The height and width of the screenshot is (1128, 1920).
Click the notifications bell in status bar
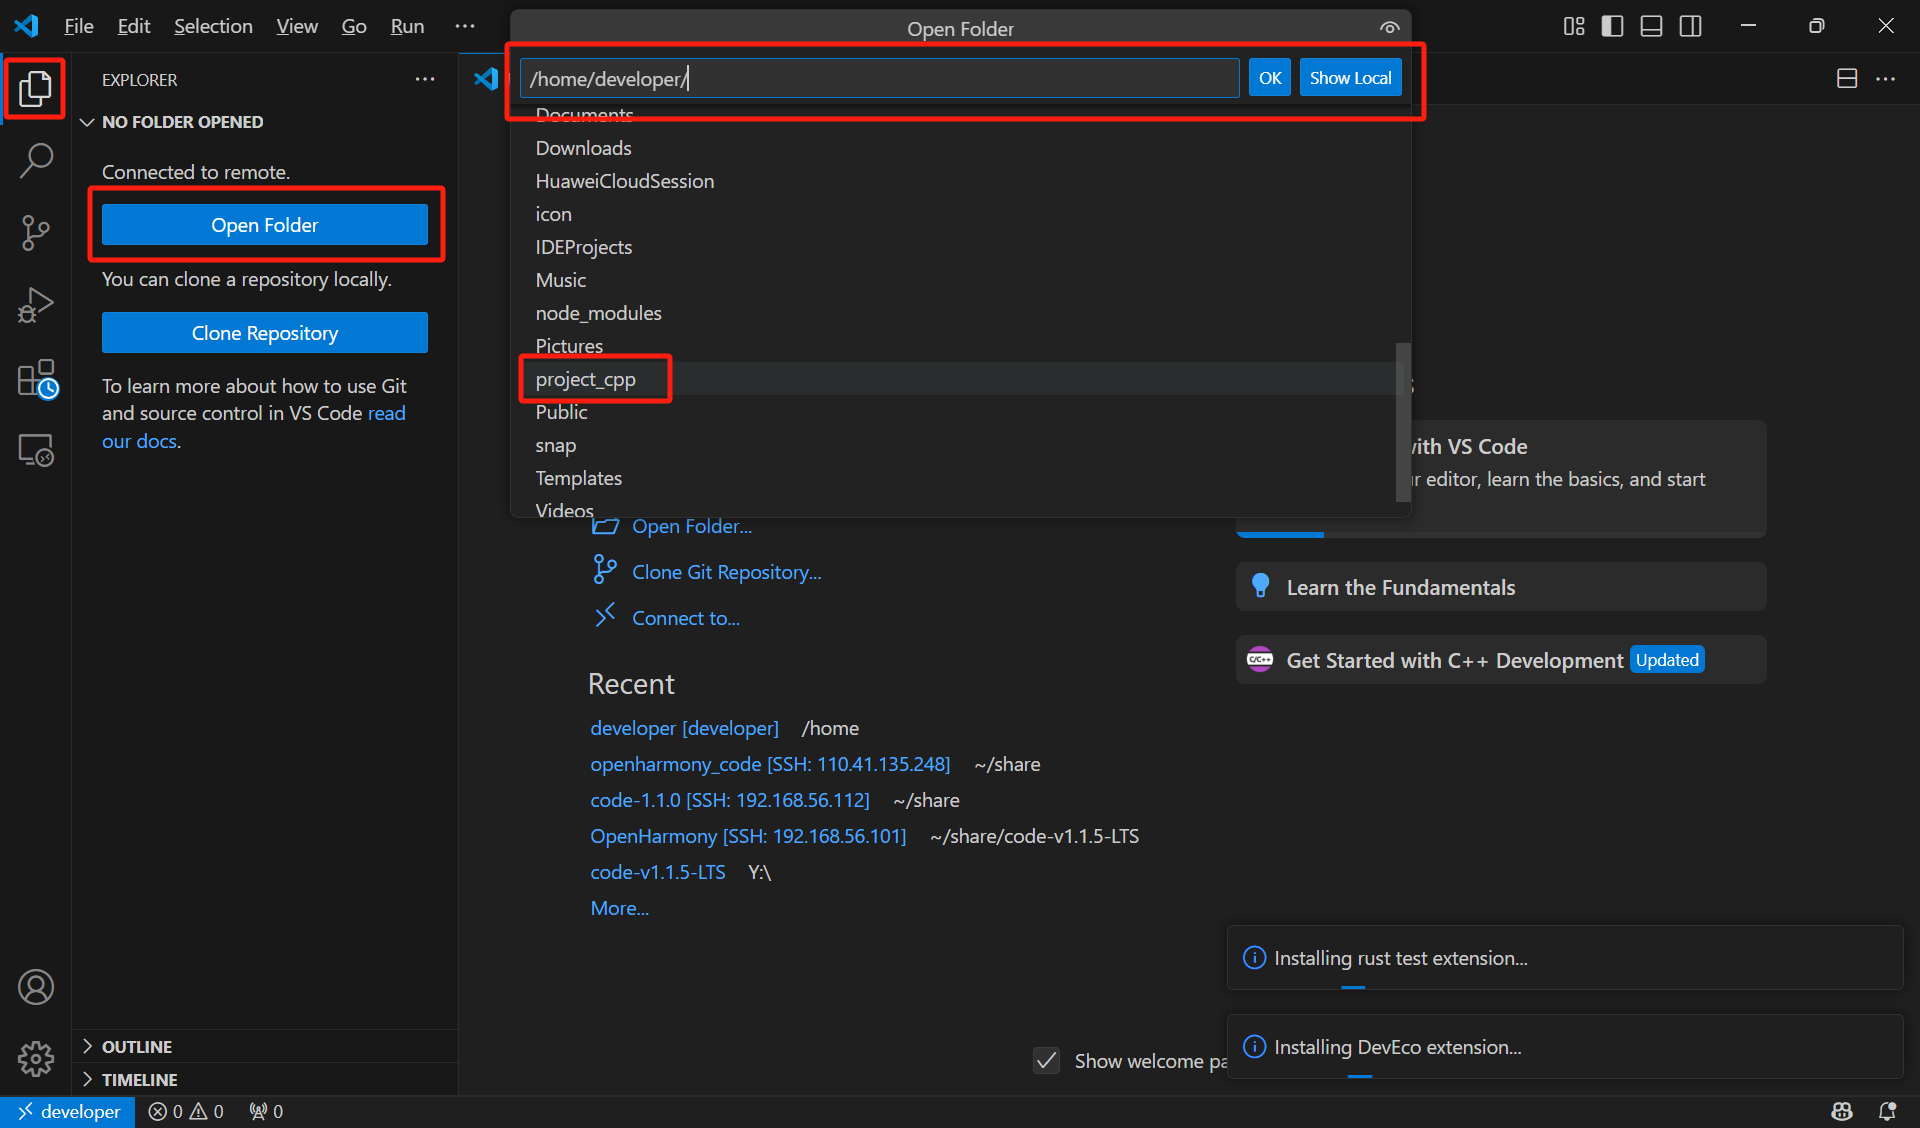pyautogui.click(x=1887, y=1111)
